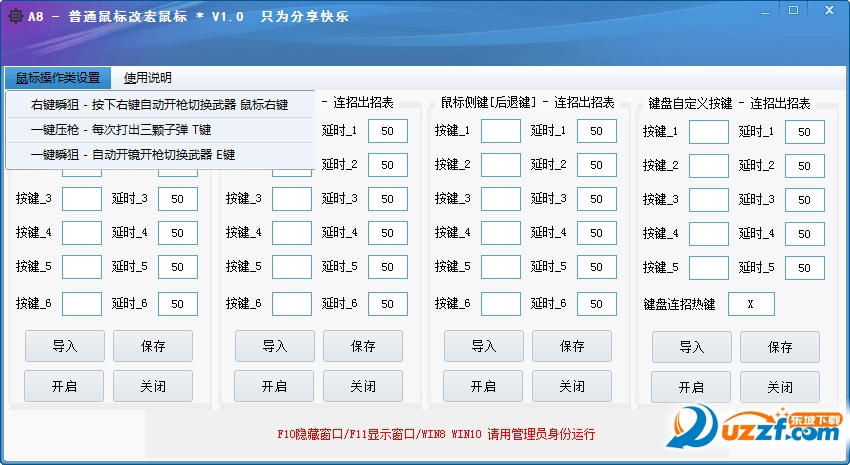Click 导入 button in the second column

274,346
